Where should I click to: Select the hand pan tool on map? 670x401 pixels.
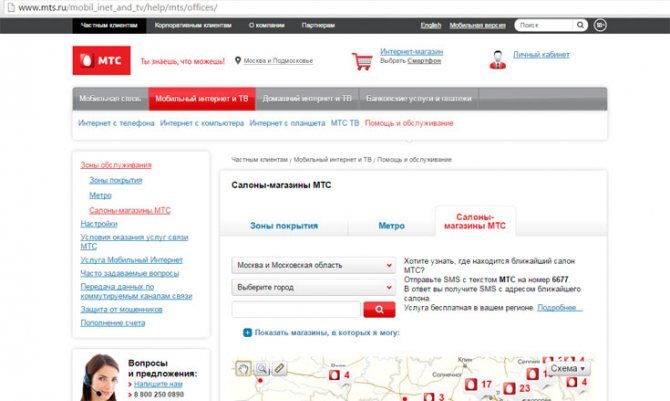point(243,368)
